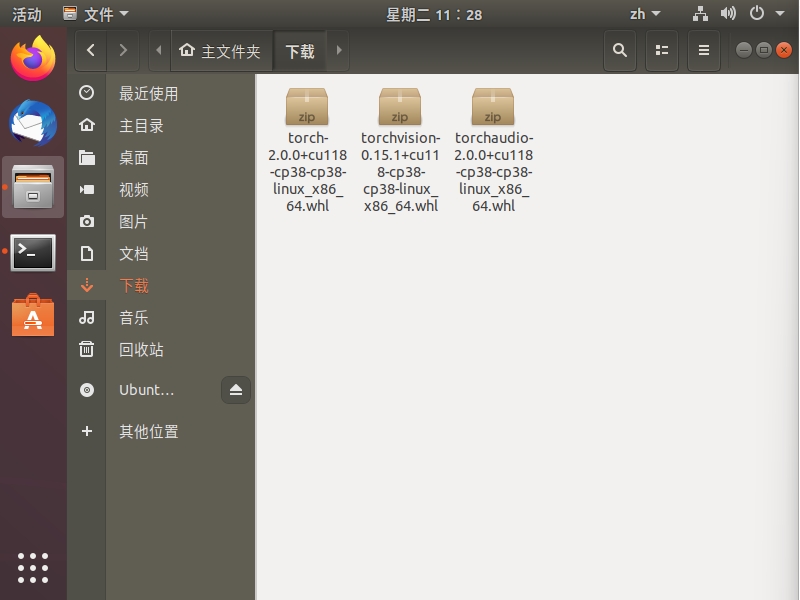Switch to list view layout
Screen dimensions: 800x600
point(661,50)
